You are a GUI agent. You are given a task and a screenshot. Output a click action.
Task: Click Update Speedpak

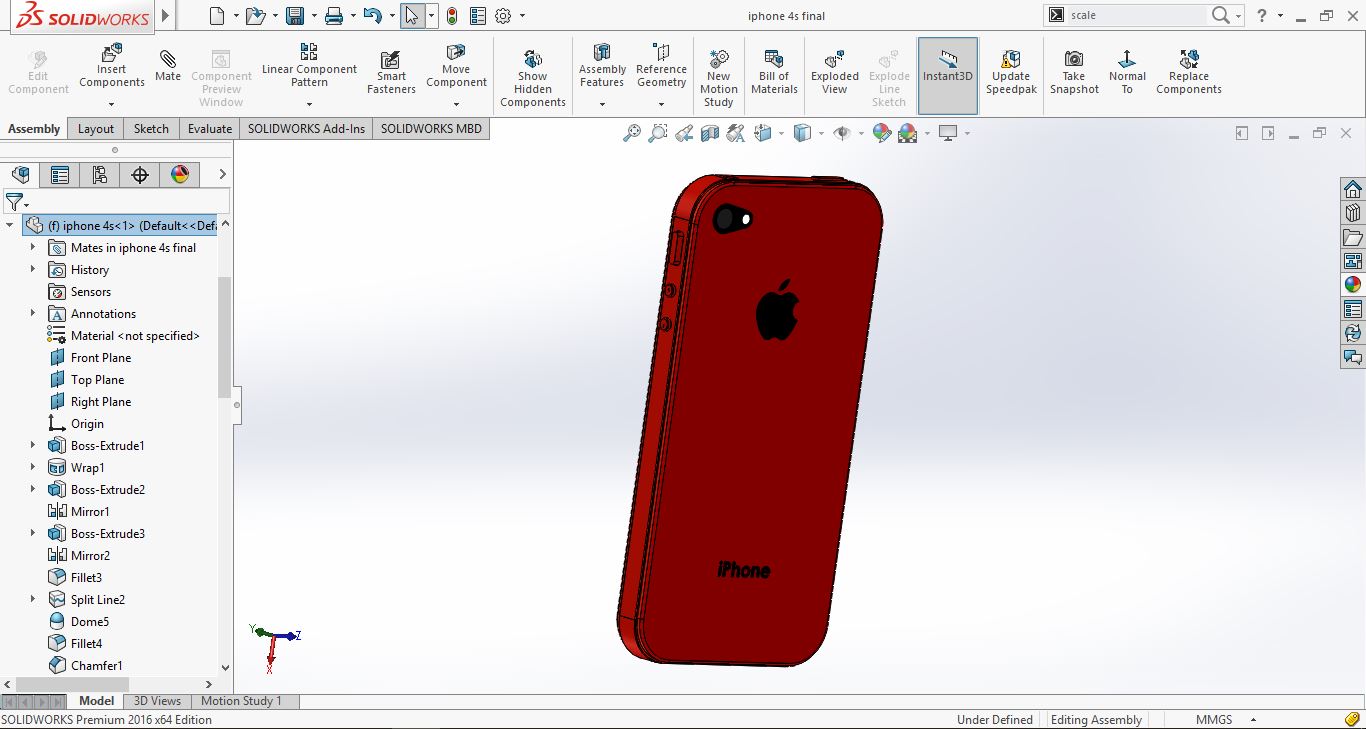coord(1011,72)
